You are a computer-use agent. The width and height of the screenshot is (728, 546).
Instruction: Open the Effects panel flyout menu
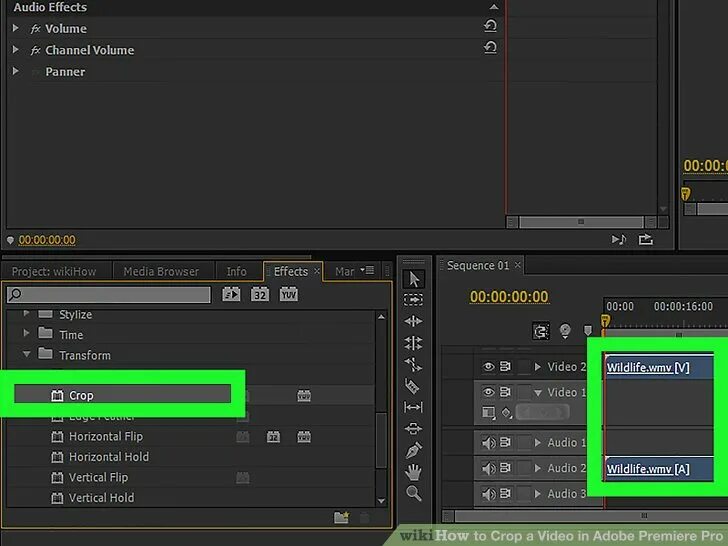367,270
